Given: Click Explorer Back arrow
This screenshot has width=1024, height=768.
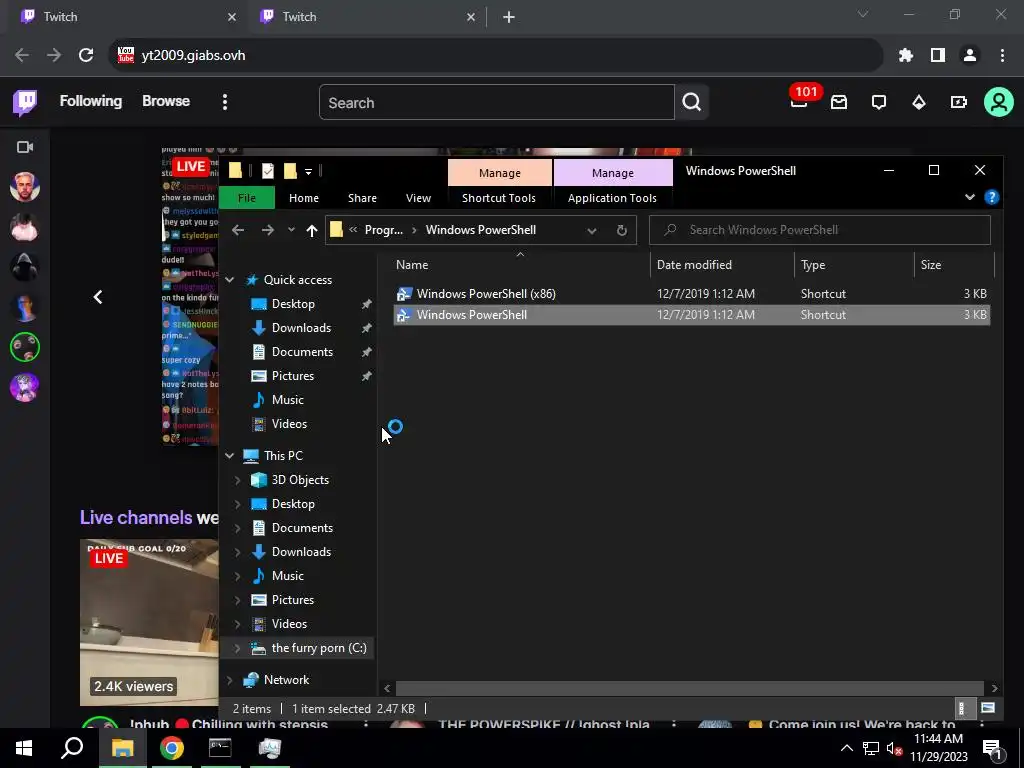Looking at the screenshot, I should 238,230.
